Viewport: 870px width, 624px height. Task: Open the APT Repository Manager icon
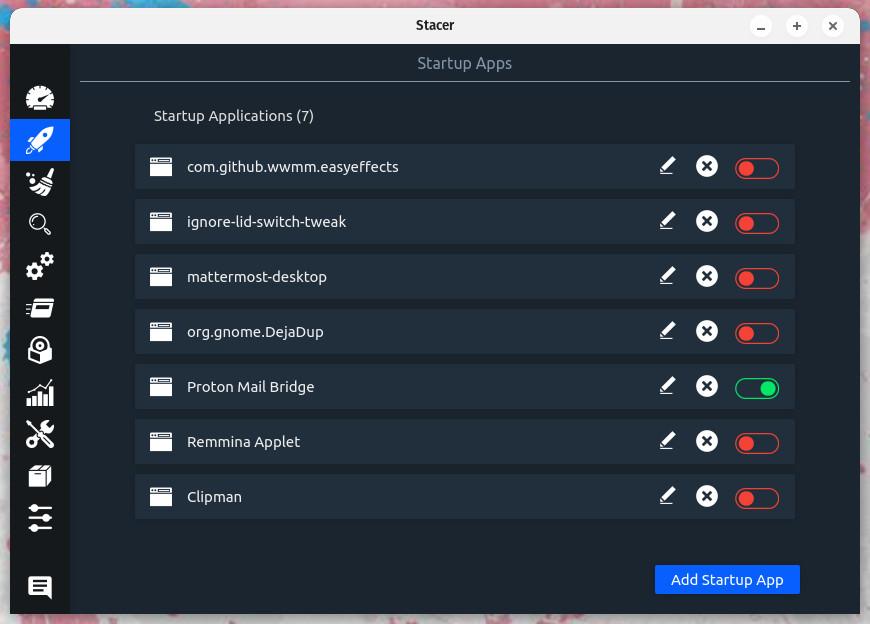click(x=40, y=476)
